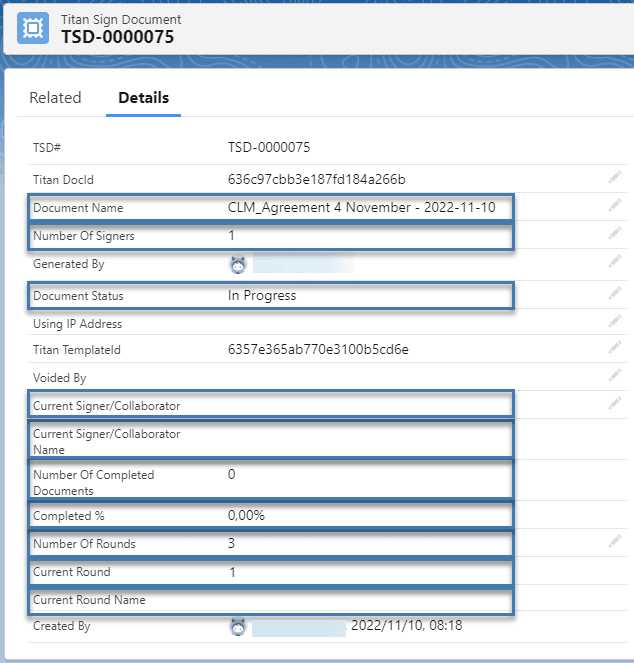Edit the Document Status field pencil

click(615, 293)
